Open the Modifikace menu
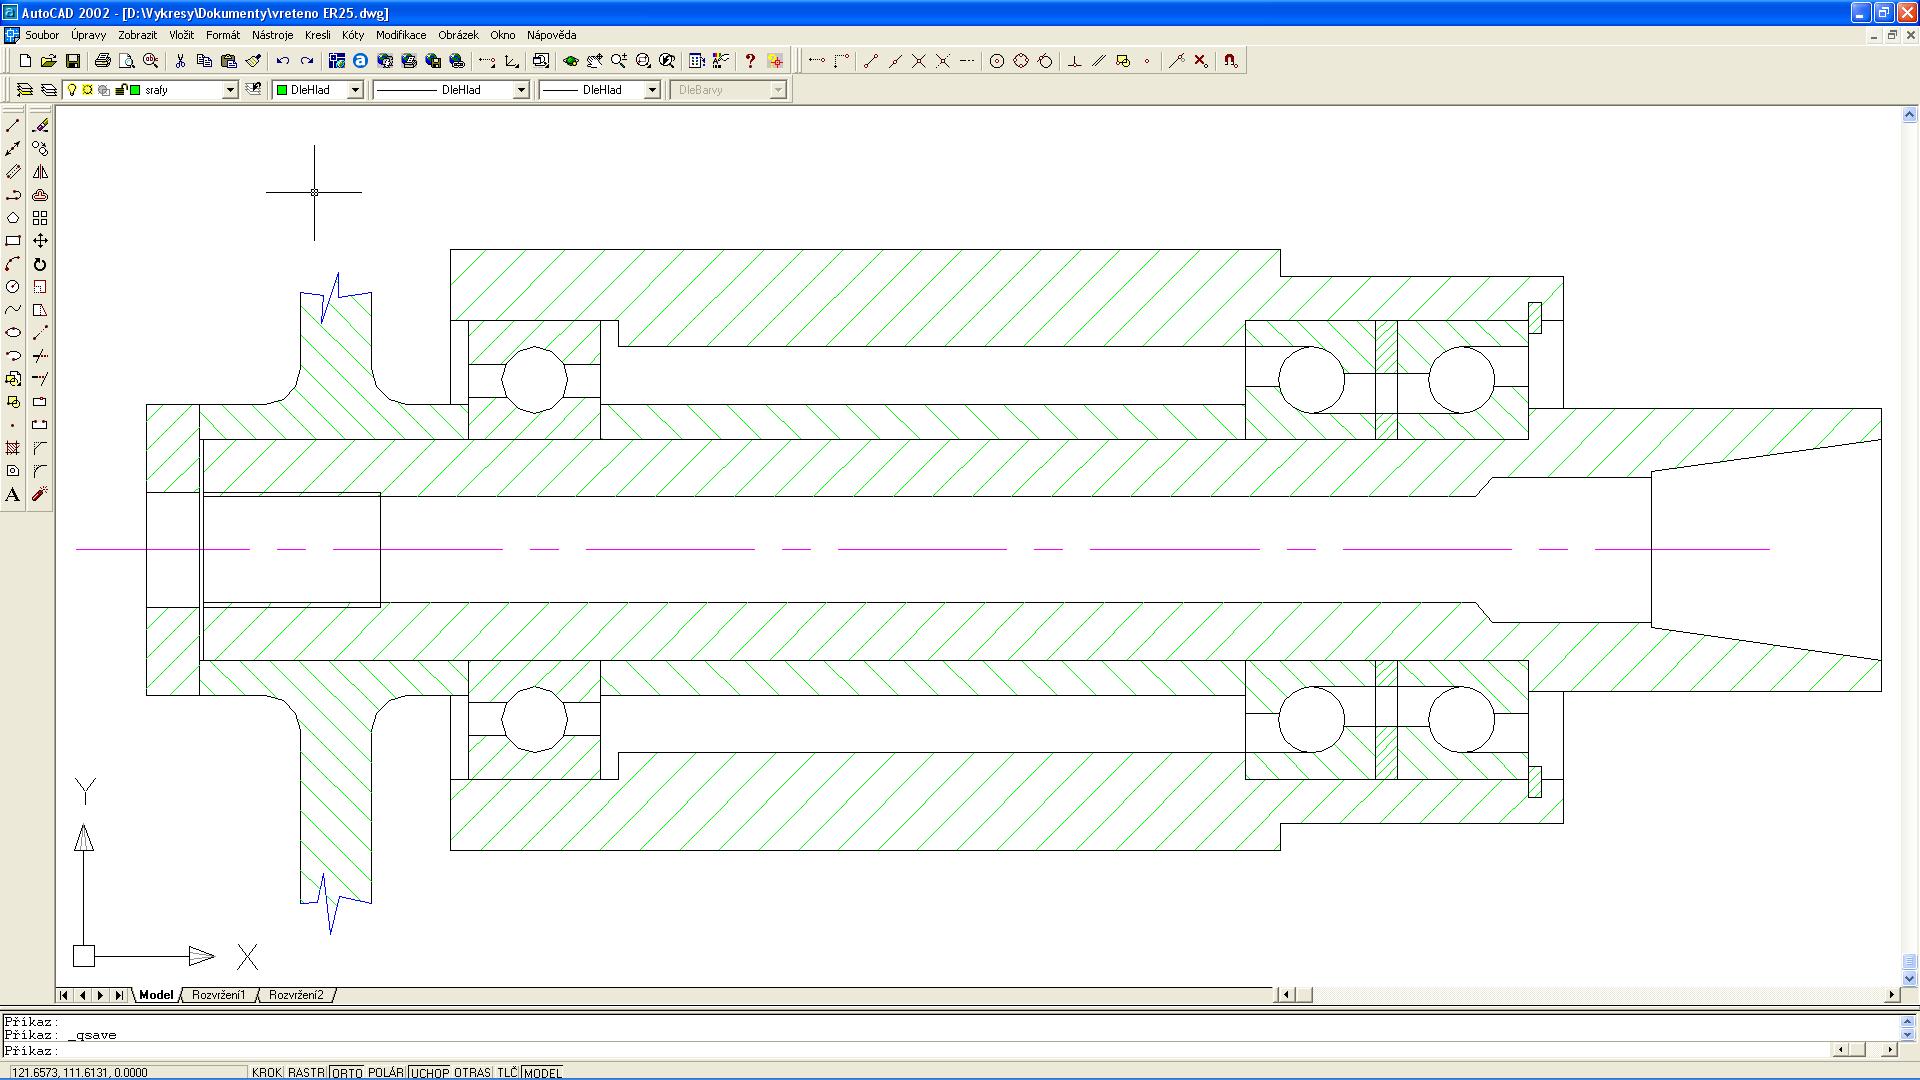The image size is (1920, 1080). [400, 35]
